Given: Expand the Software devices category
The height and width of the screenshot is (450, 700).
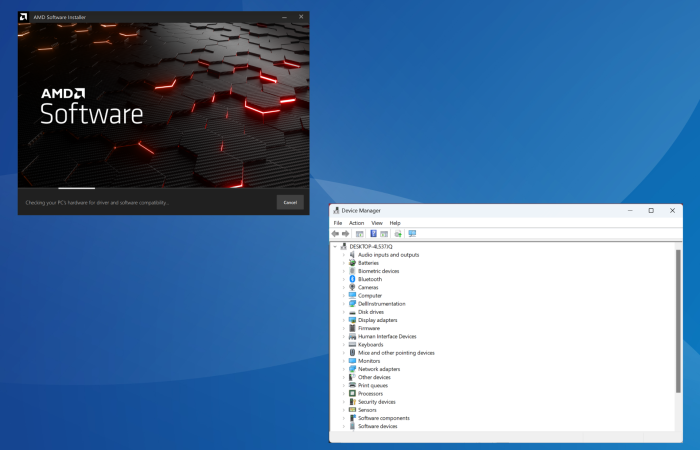Looking at the screenshot, I should (344, 426).
